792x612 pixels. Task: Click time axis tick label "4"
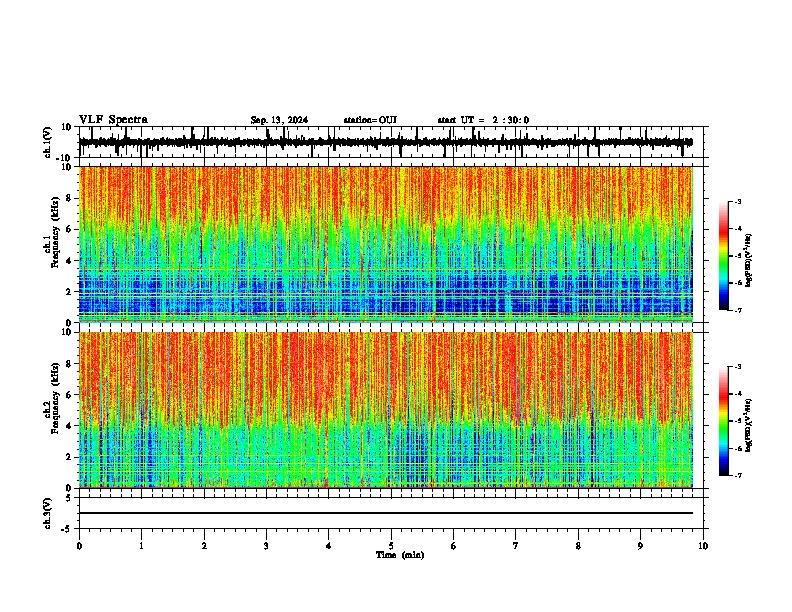328,546
